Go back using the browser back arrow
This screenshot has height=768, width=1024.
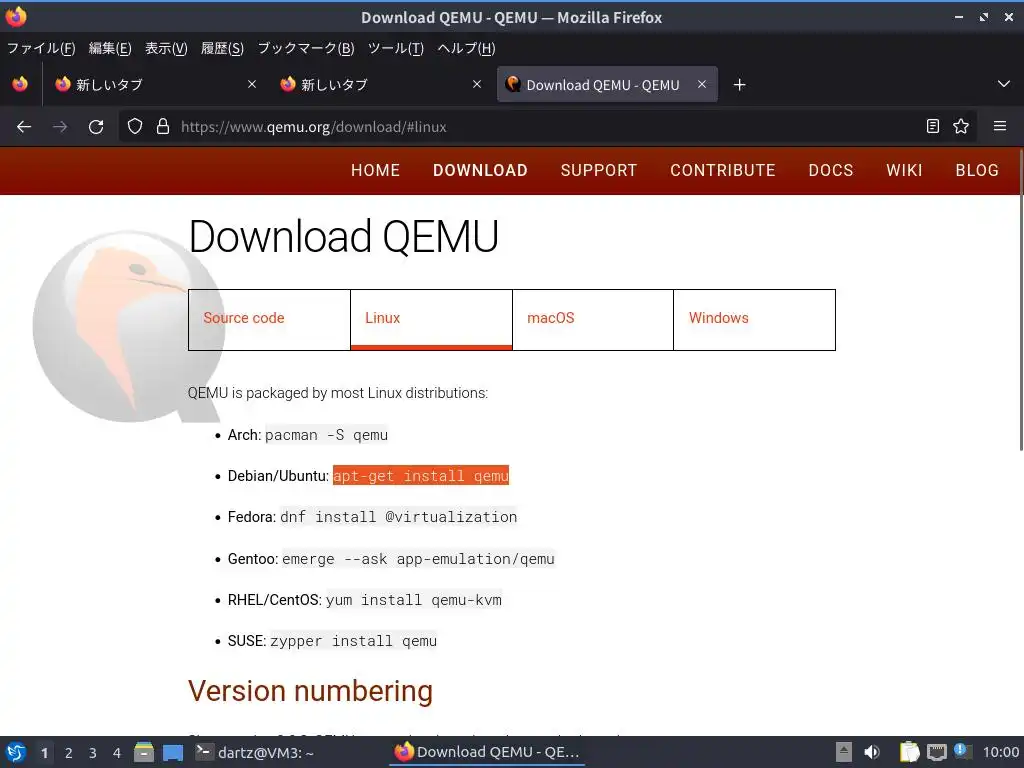tap(24, 127)
